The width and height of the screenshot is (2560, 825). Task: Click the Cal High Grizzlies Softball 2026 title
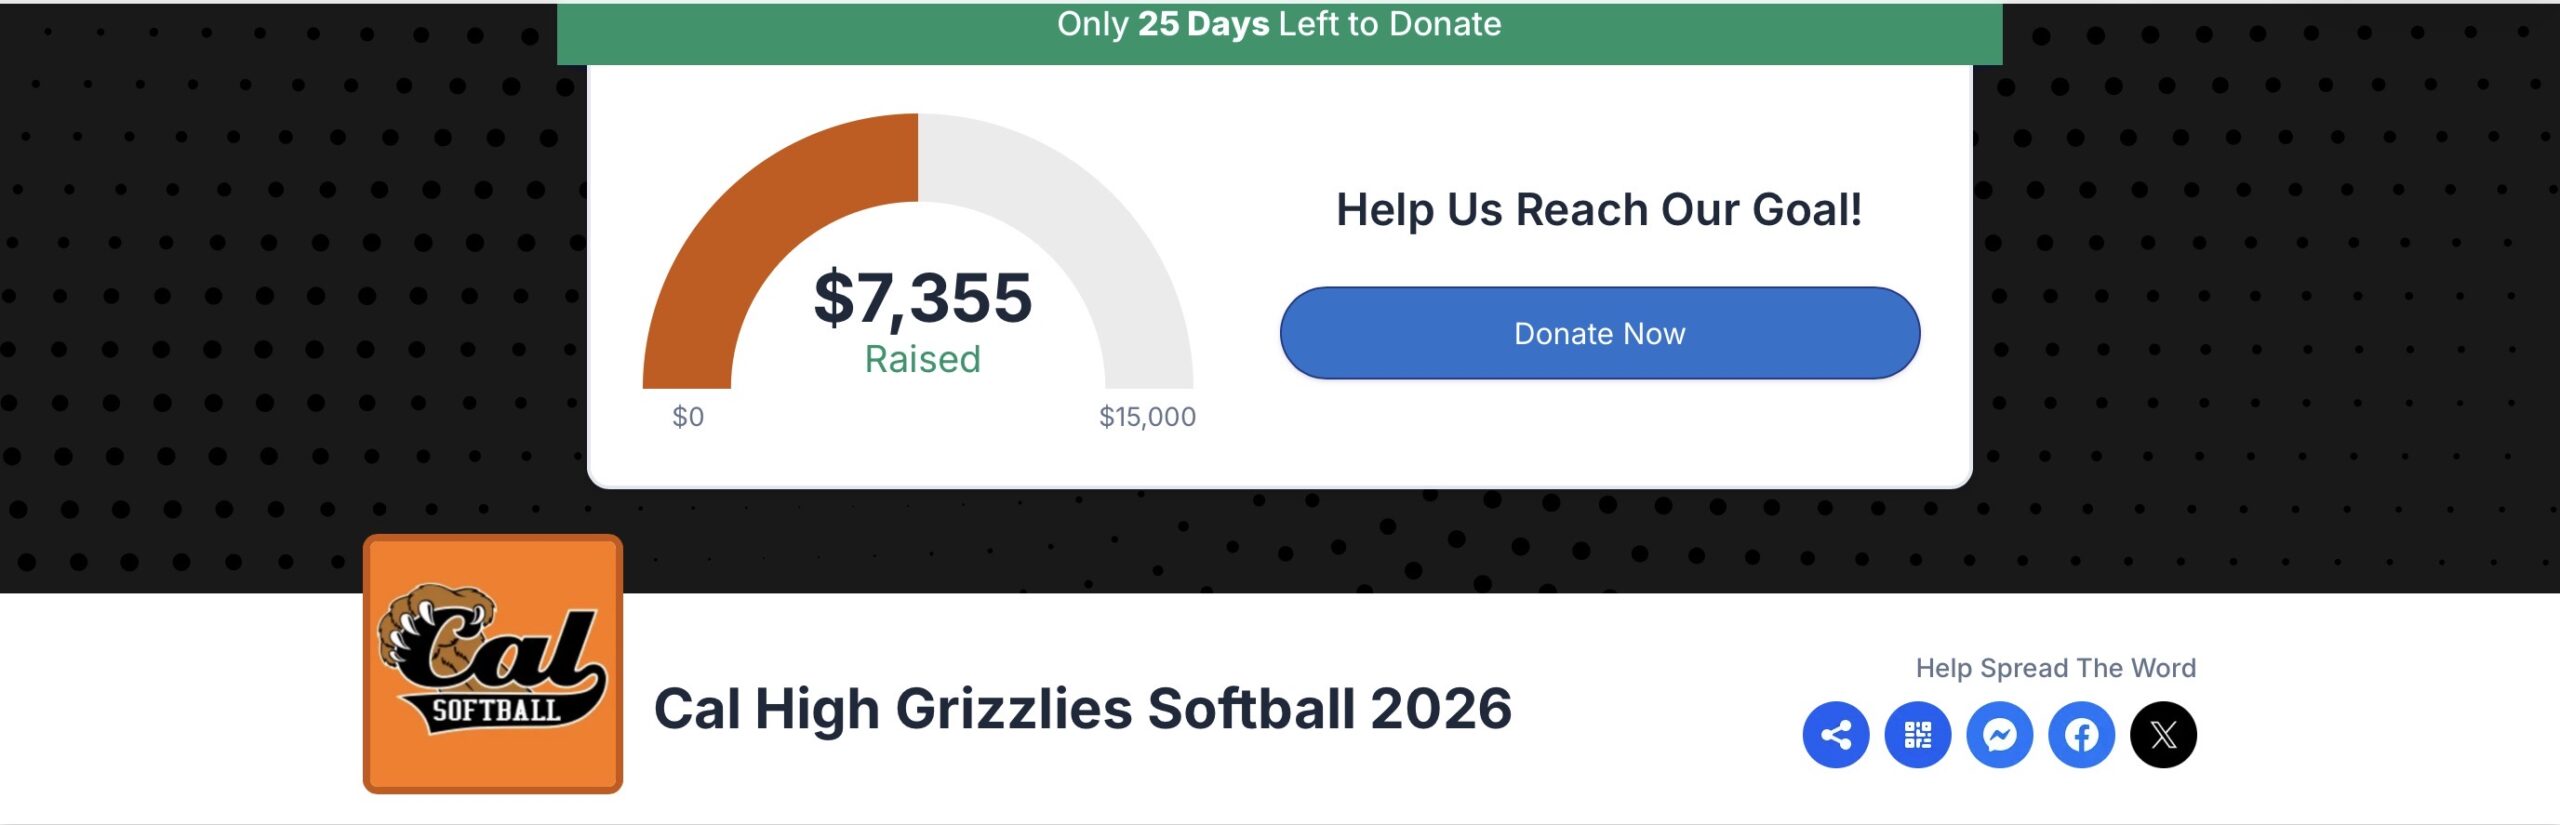(x=1082, y=708)
